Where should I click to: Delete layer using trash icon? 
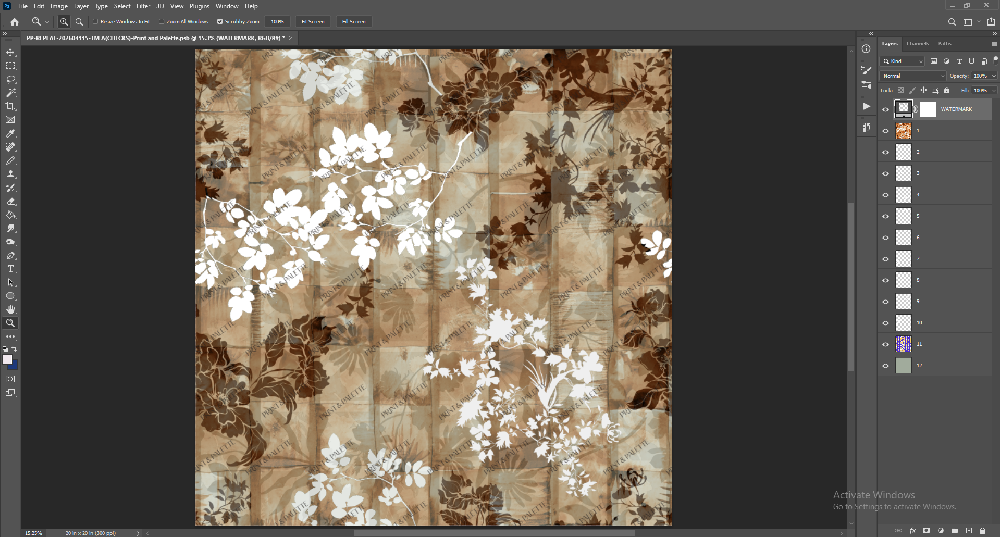click(x=983, y=530)
